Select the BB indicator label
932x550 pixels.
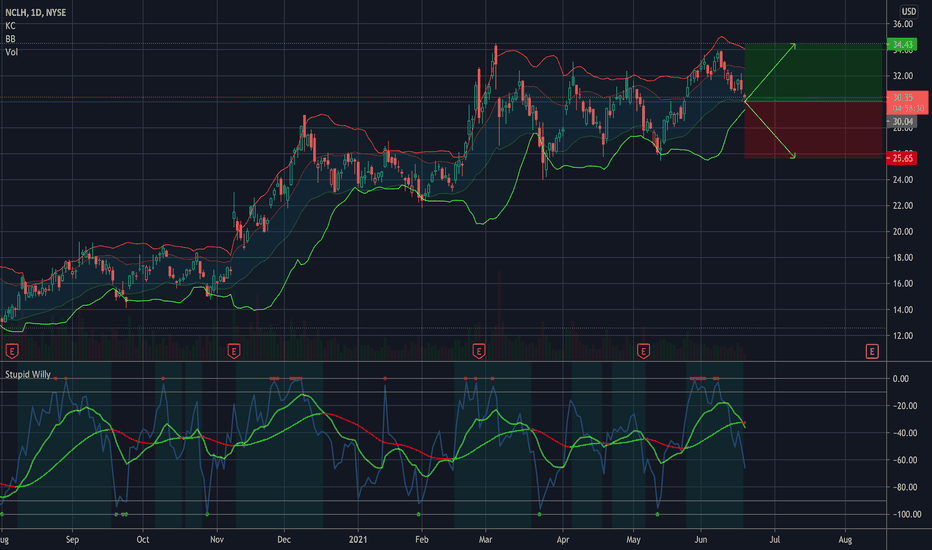(x=10, y=39)
